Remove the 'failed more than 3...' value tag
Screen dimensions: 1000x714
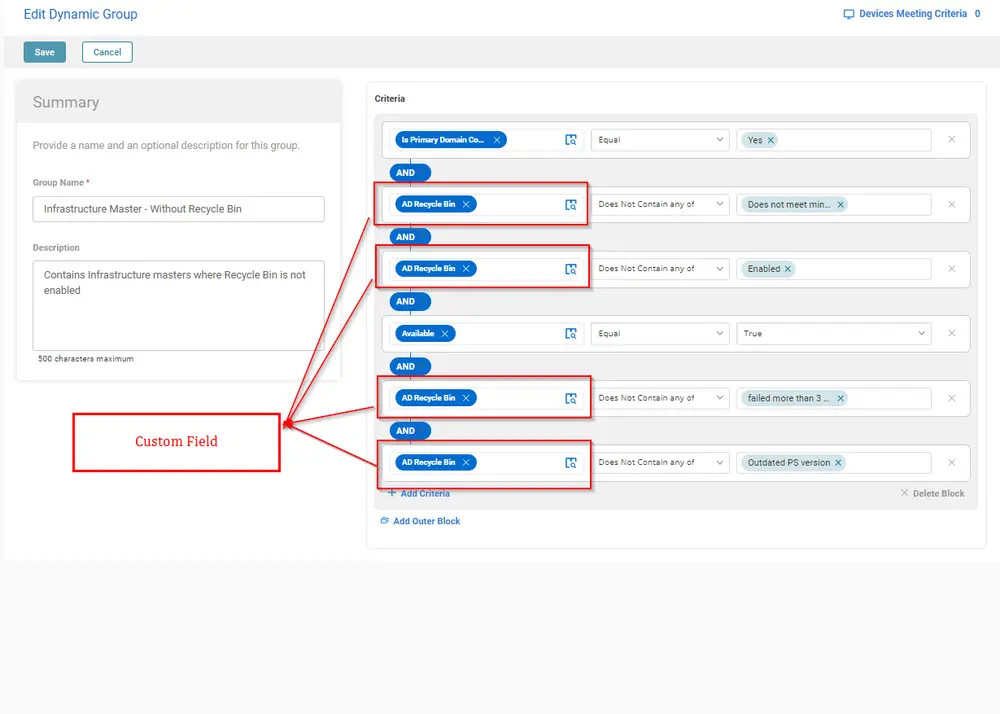[841, 398]
